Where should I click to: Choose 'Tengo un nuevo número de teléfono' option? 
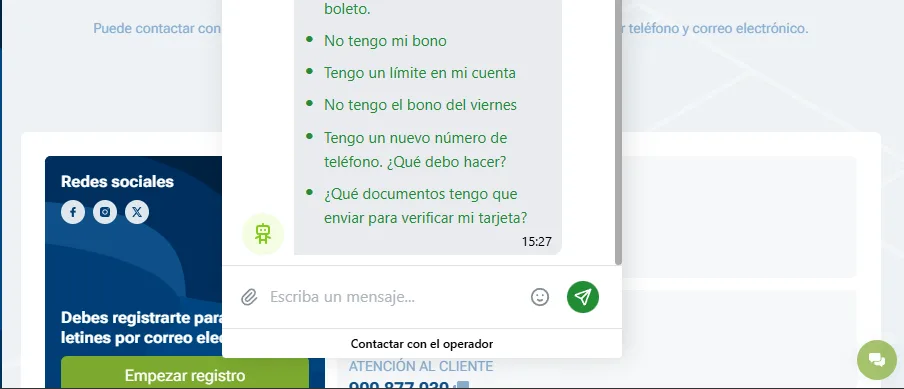coord(415,150)
